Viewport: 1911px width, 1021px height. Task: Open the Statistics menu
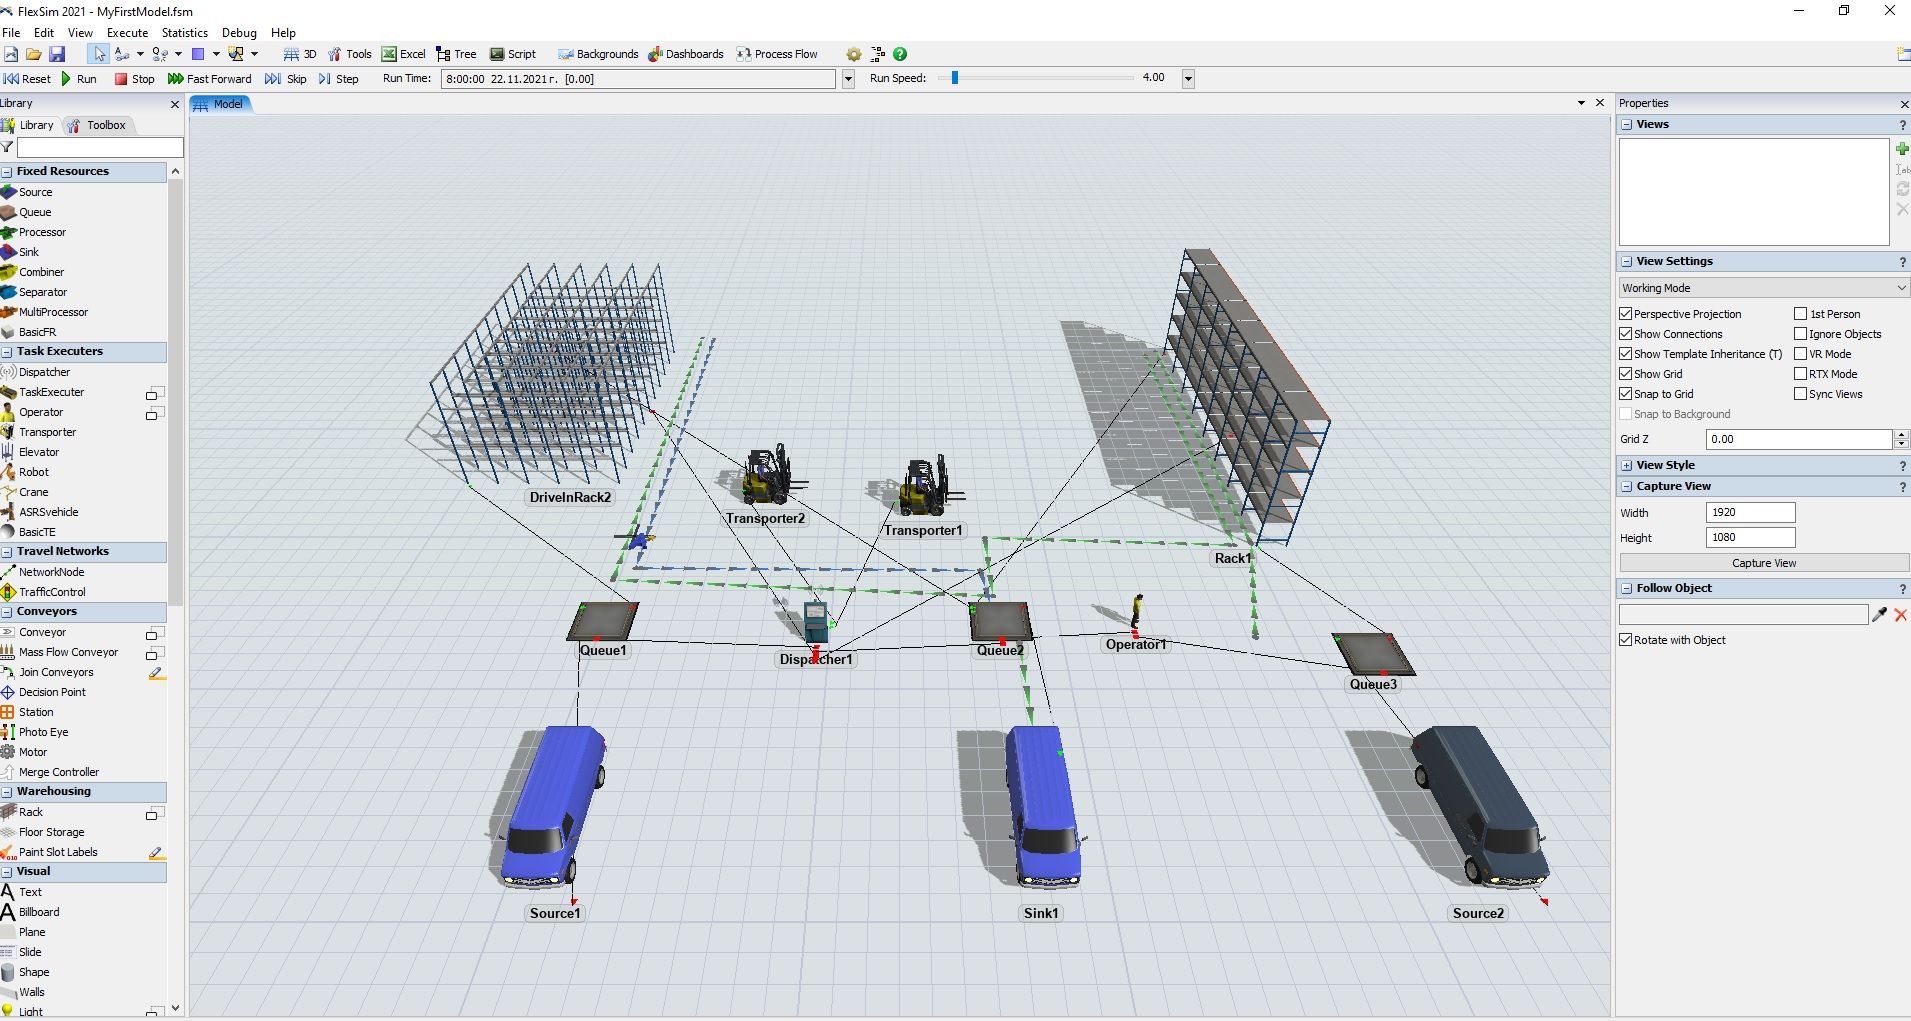(184, 33)
